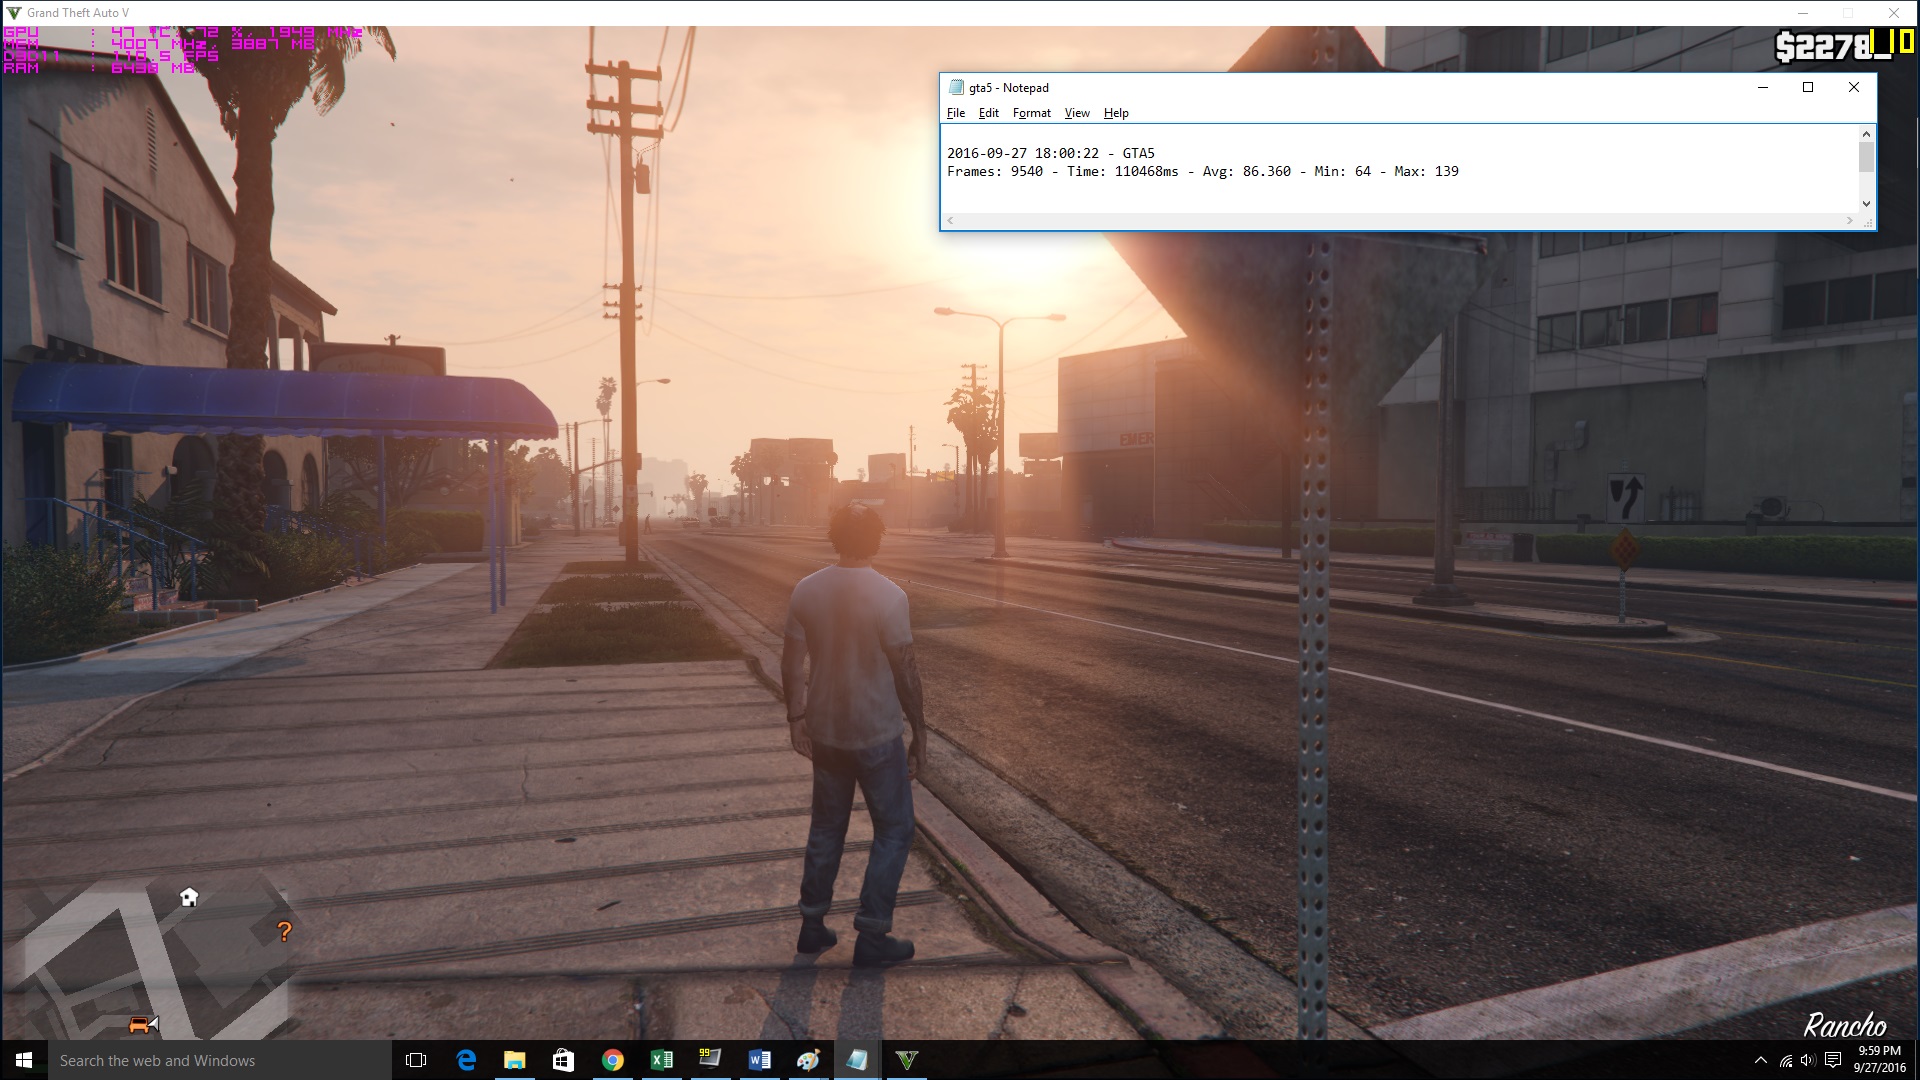Minimize the gta5 Notepad window
Image resolution: width=1920 pixels, height=1080 pixels.
1763,87
